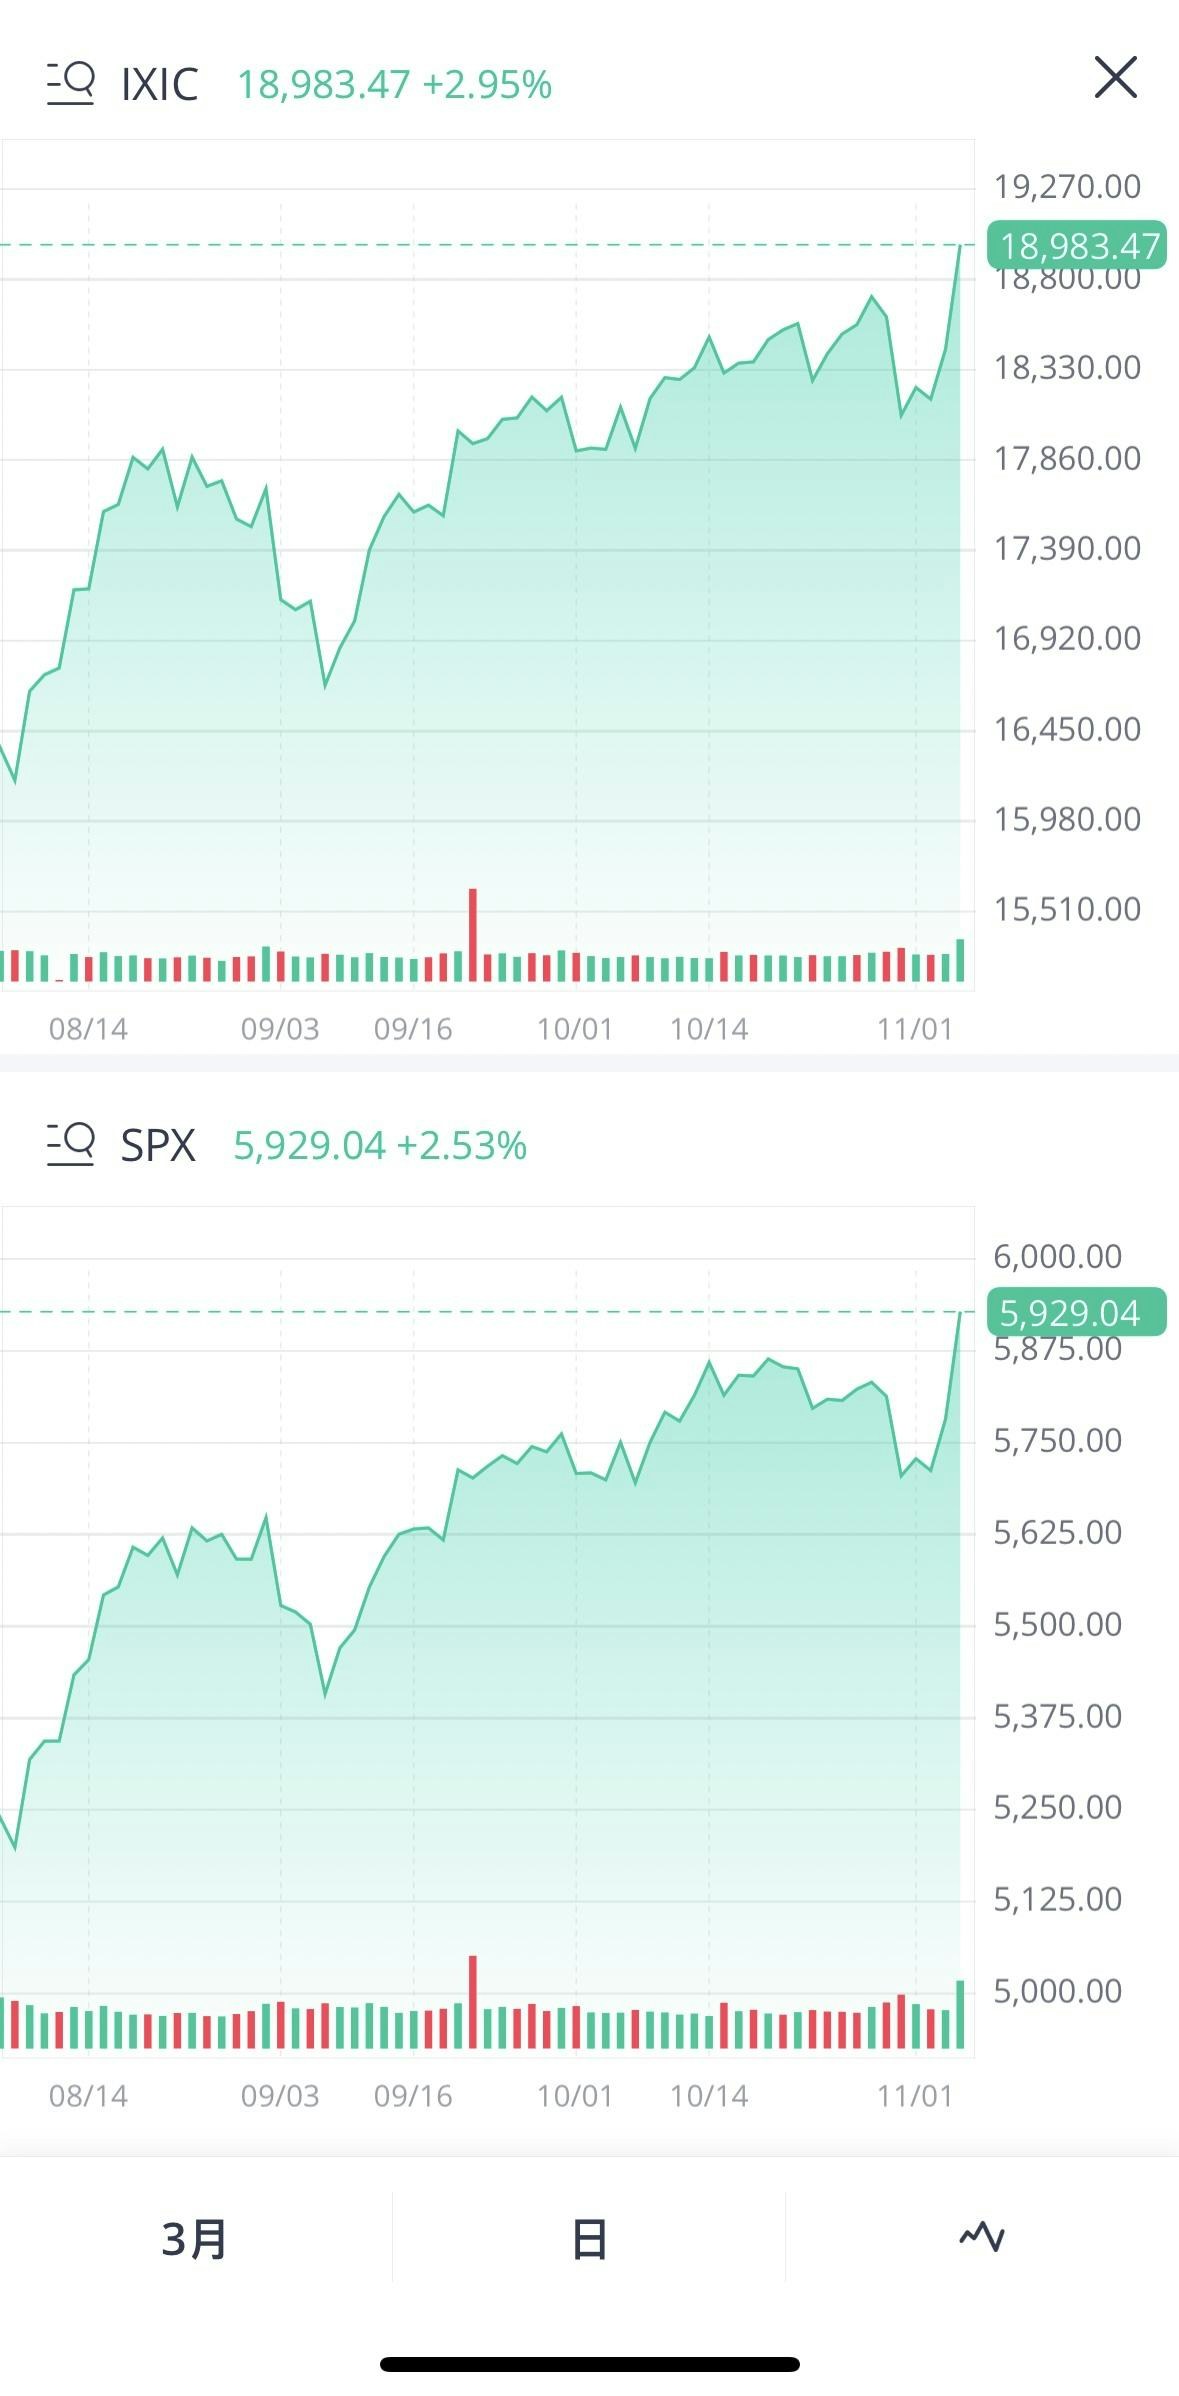
Task: Tap SPX price 5,929.04 +2.53% label
Action: point(380,1146)
